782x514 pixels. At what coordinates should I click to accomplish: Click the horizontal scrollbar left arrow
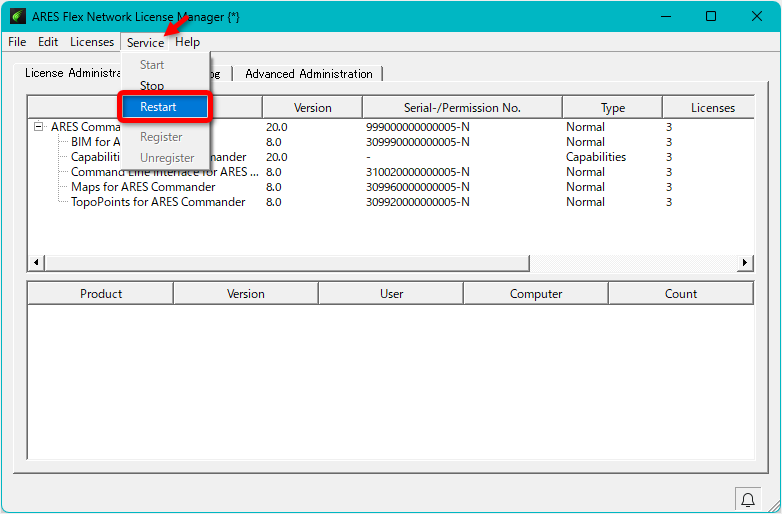[x=36, y=262]
